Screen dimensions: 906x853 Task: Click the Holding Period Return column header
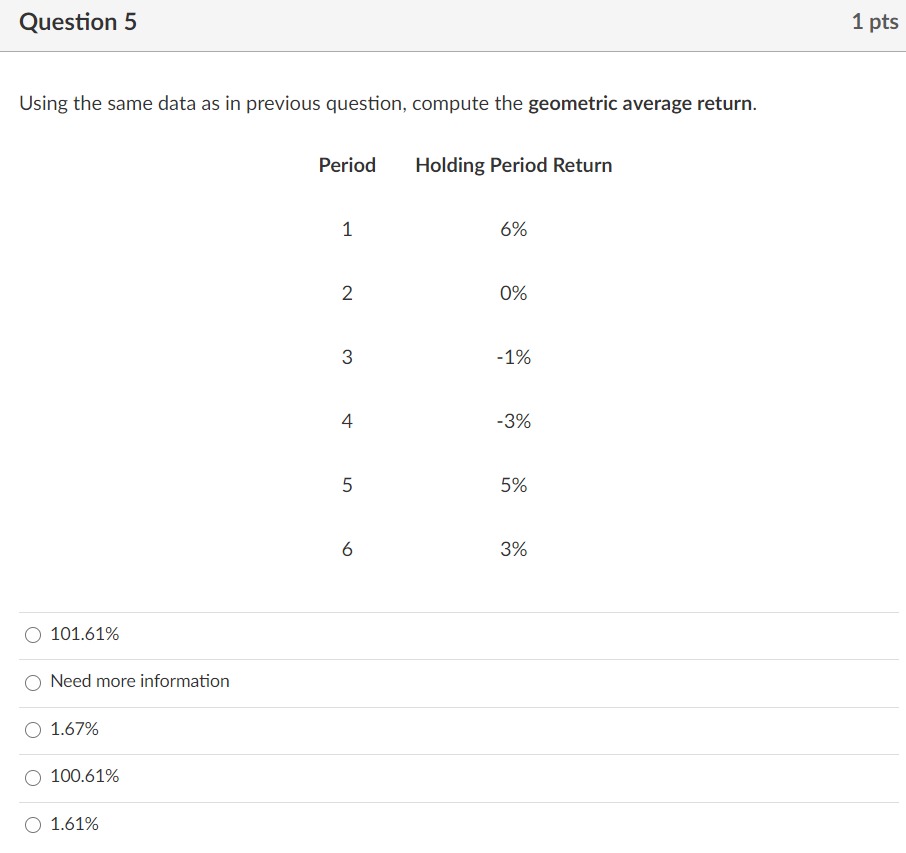(x=514, y=165)
